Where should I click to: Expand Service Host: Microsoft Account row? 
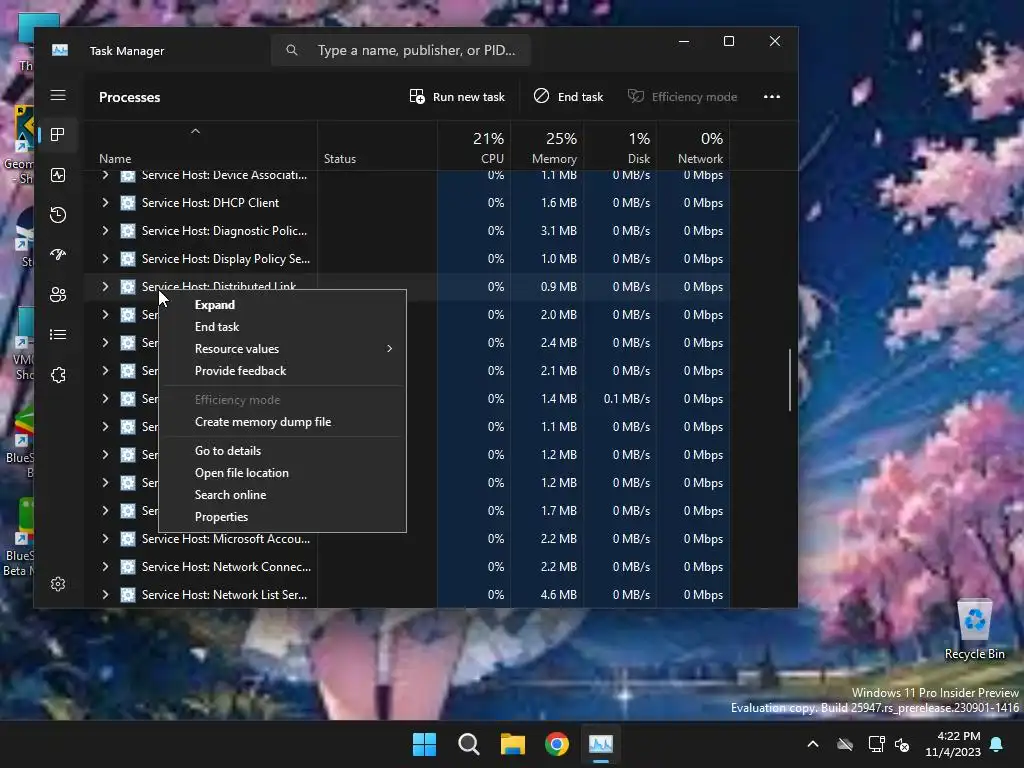105,539
